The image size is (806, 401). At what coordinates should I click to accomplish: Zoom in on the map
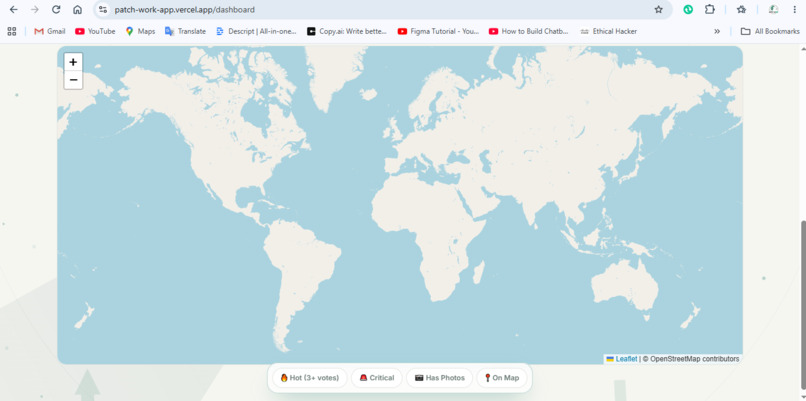pyautogui.click(x=73, y=62)
